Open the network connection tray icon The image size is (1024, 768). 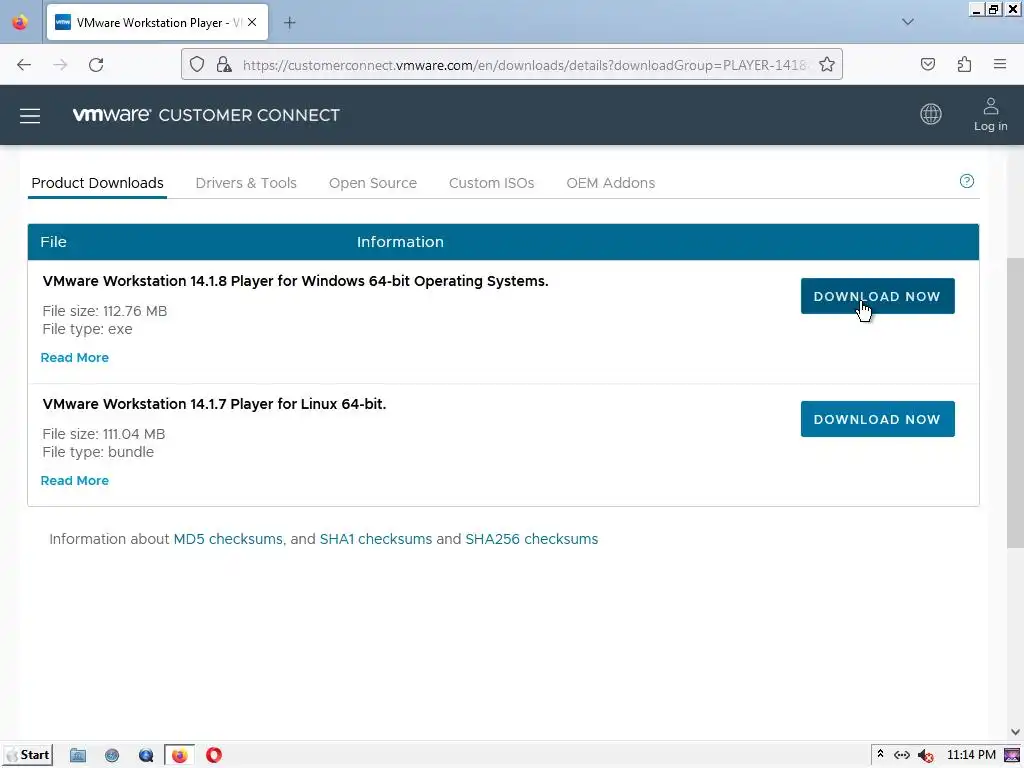(902, 756)
